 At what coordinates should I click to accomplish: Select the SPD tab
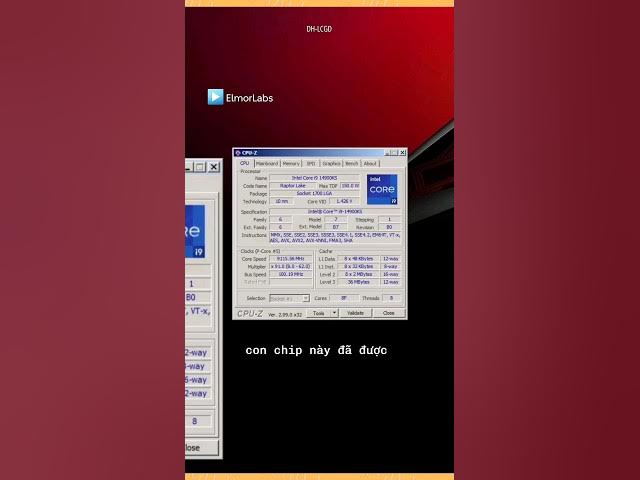[x=311, y=163]
